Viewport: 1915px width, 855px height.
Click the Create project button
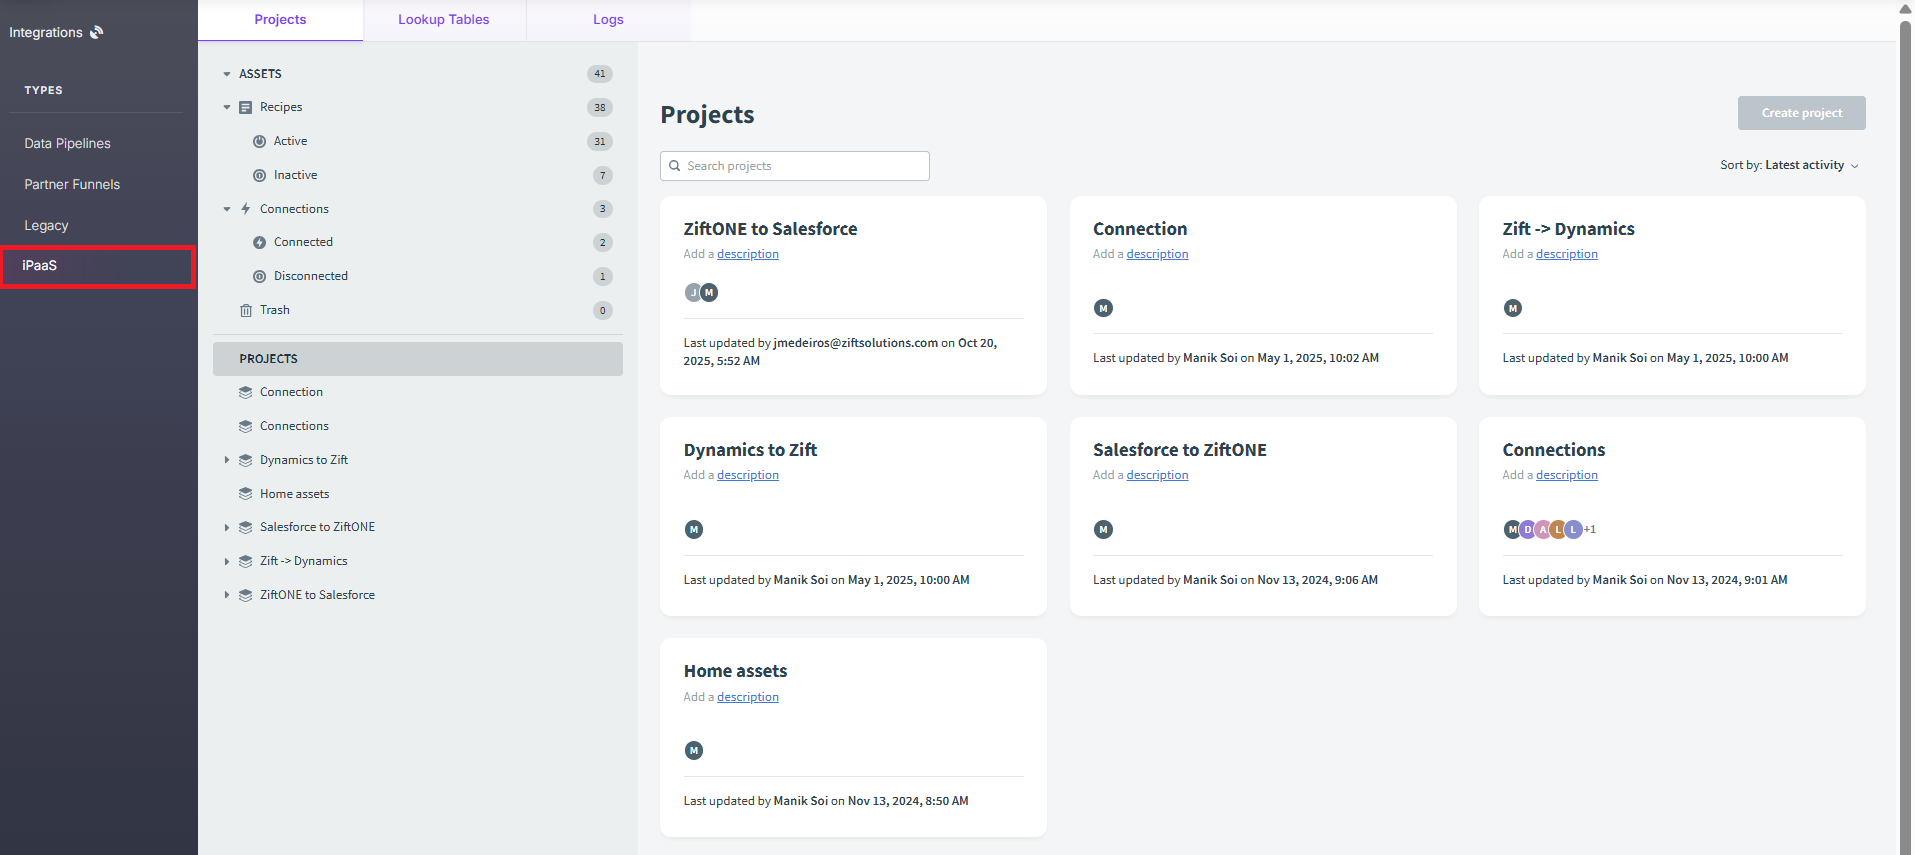tap(1801, 113)
